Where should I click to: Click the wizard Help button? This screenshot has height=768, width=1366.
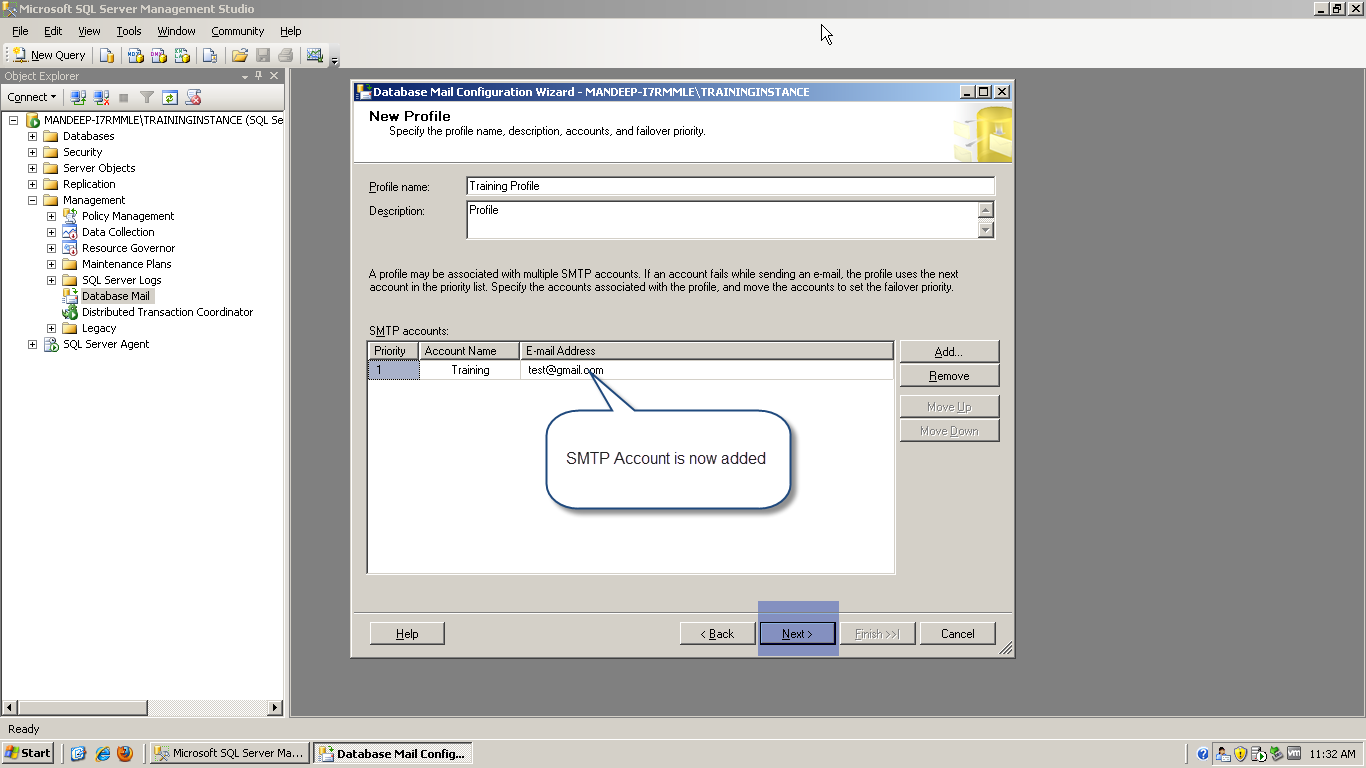click(x=407, y=634)
